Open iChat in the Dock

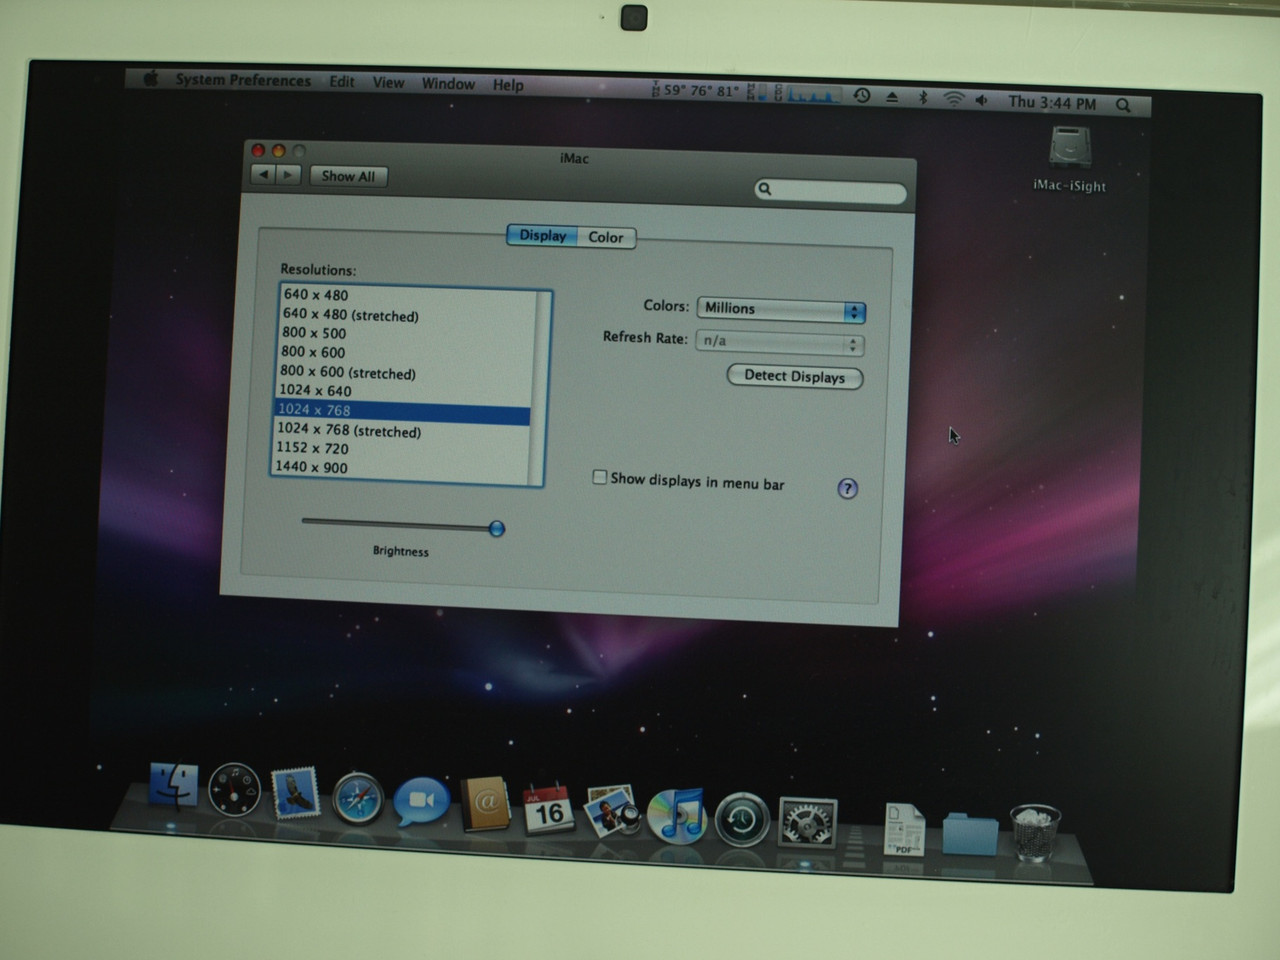pos(421,802)
